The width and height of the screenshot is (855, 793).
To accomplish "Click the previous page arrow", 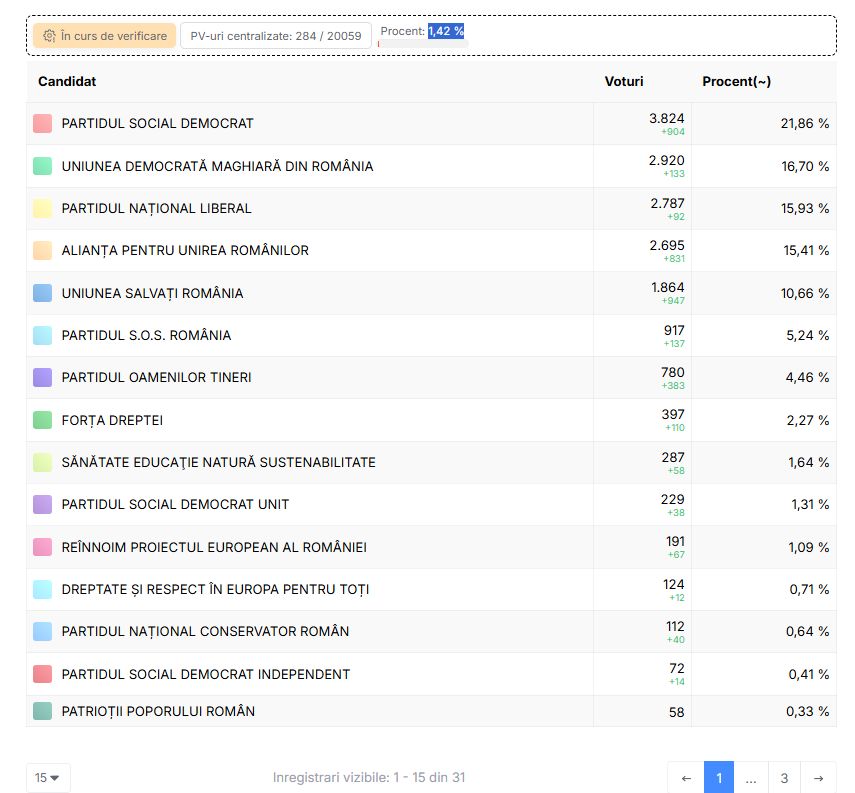I will tap(686, 778).
